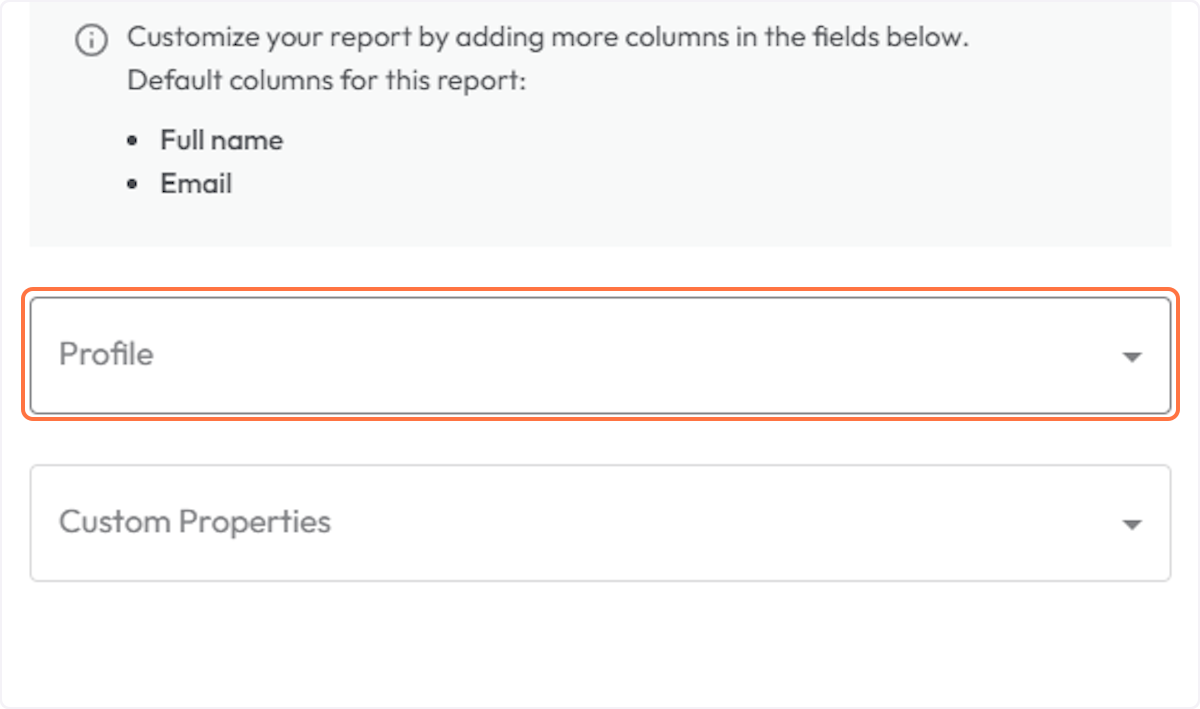The width and height of the screenshot is (1200, 709).
Task: Click the info icon beside Customize text
Action: [91, 41]
